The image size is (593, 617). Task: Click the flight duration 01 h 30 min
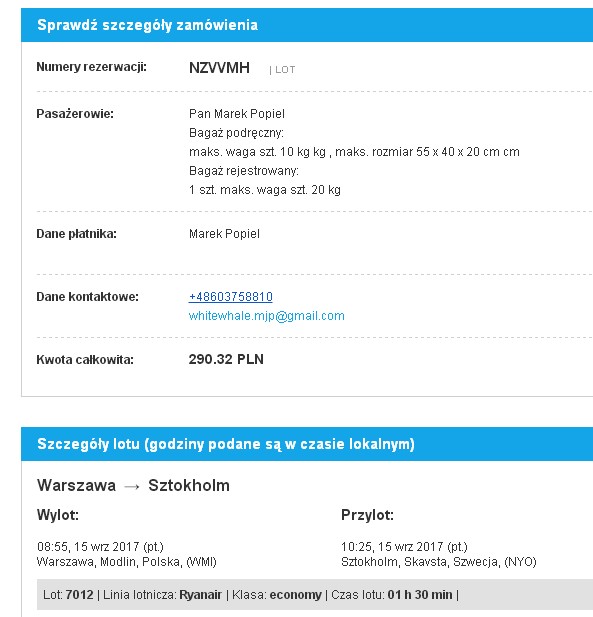click(420, 594)
